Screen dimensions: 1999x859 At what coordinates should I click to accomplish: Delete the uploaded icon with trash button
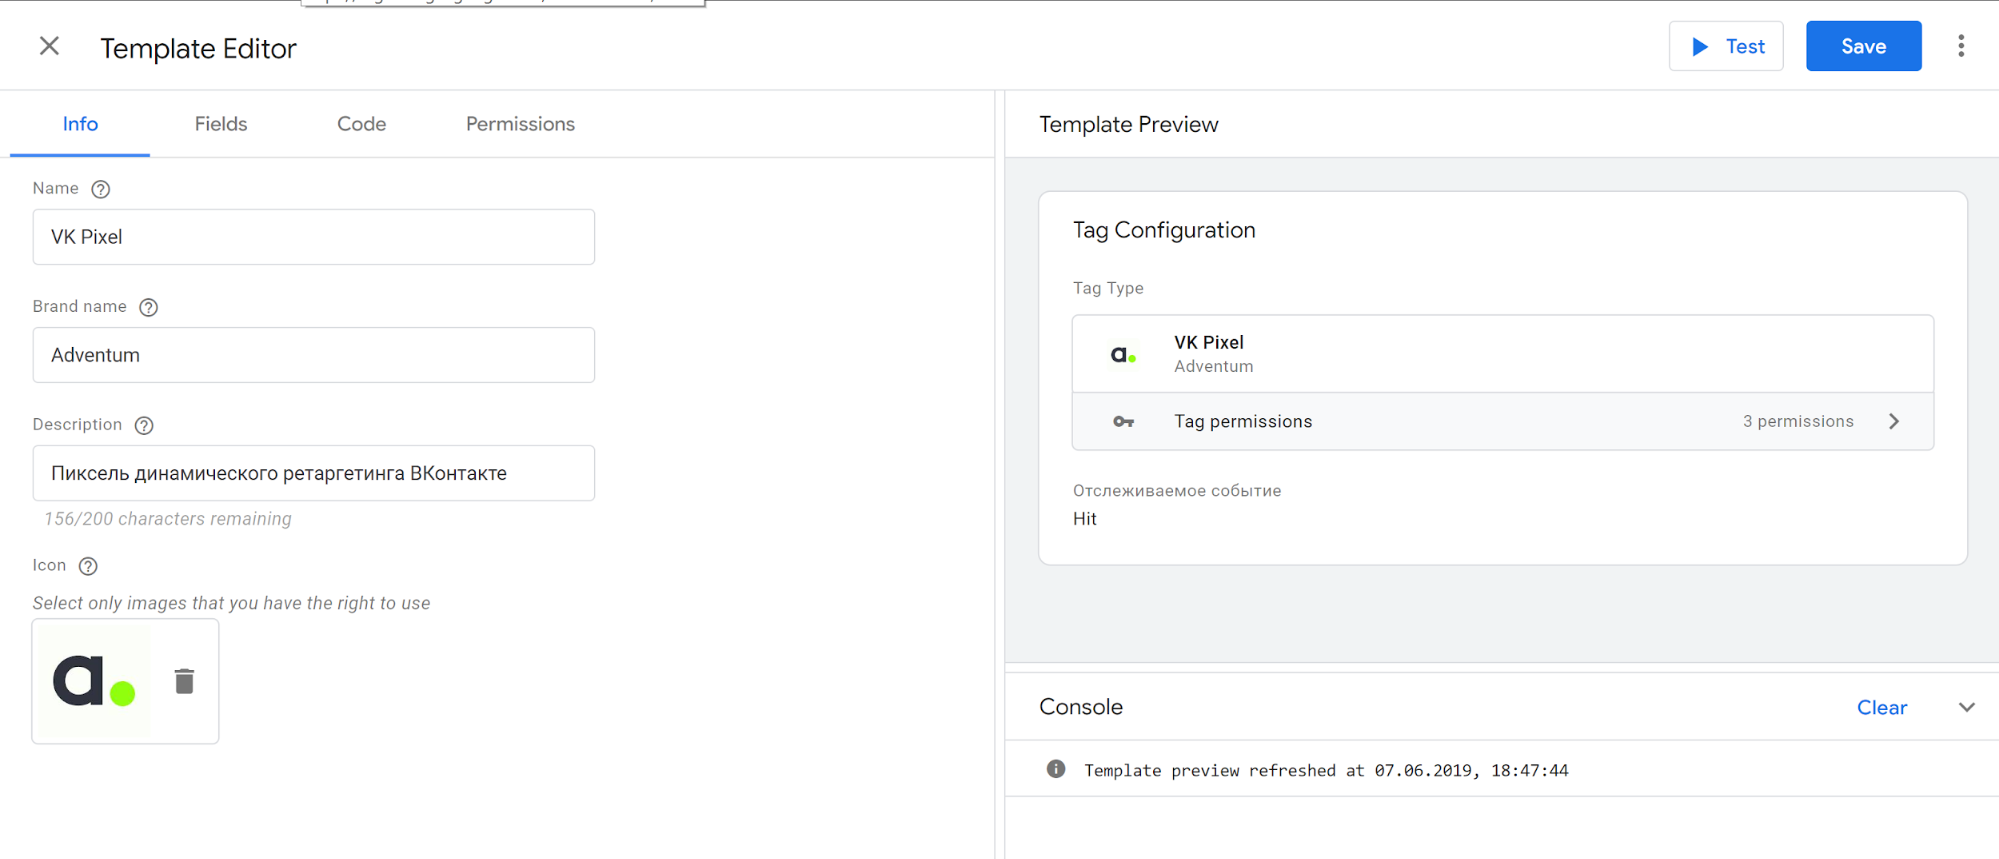click(x=184, y=681)
